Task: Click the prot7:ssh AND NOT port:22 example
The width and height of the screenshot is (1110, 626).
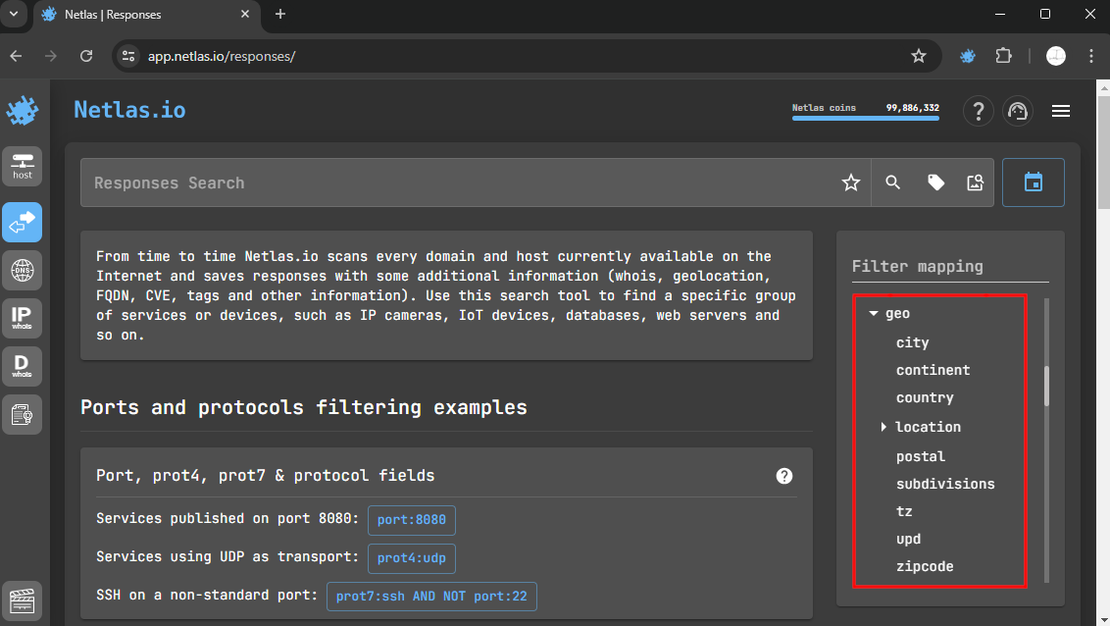Action: click(431, 596)
